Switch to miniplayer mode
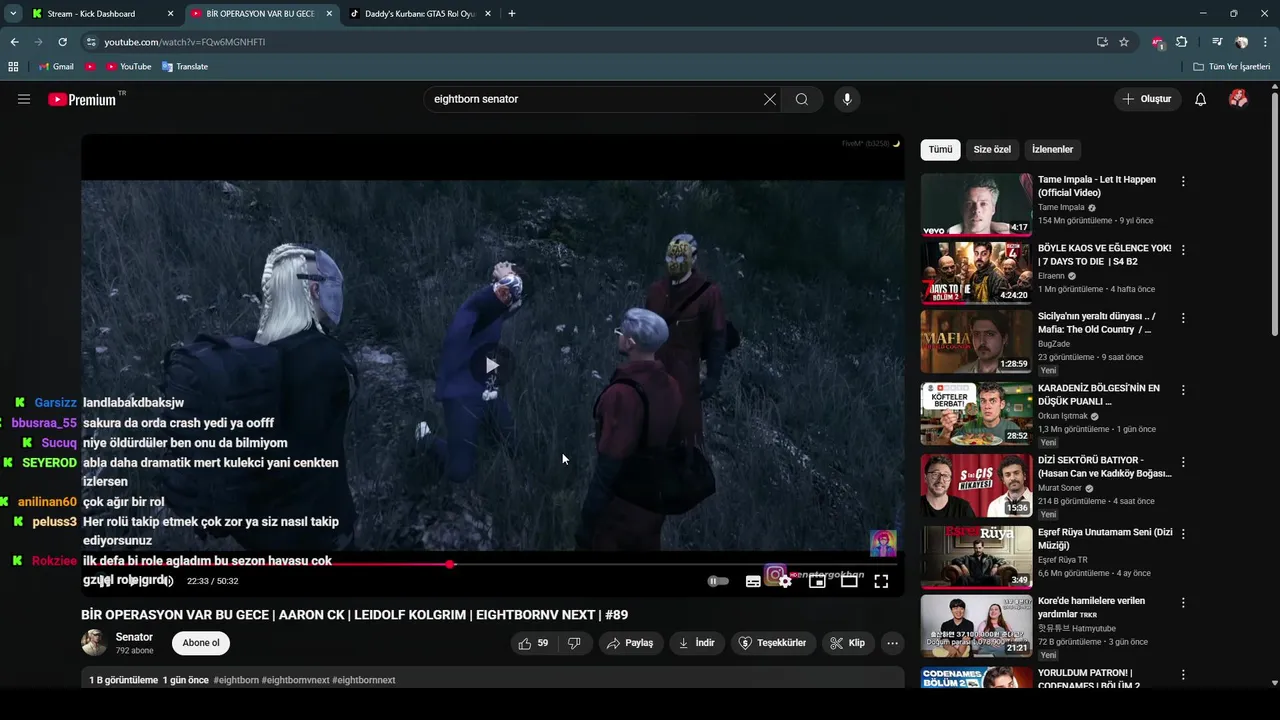 point(817,581)
